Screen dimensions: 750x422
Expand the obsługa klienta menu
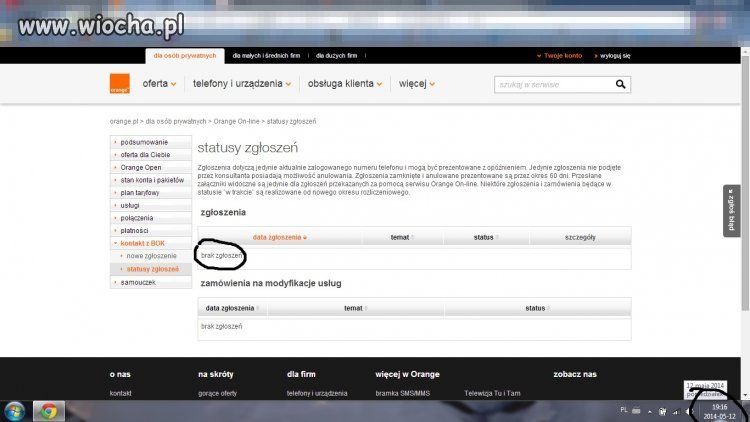(x=345, y=84)
